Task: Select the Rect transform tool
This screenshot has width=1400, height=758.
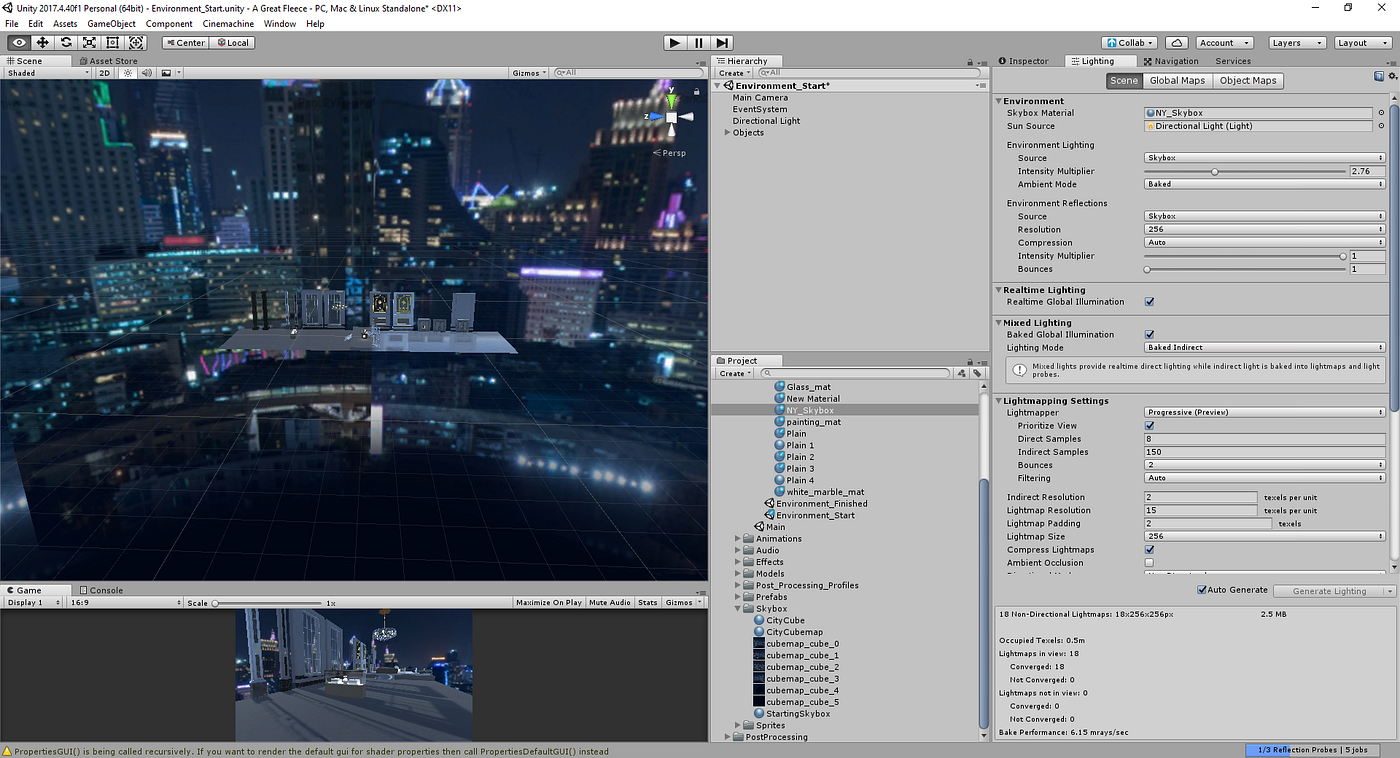Action: point(111,42)
